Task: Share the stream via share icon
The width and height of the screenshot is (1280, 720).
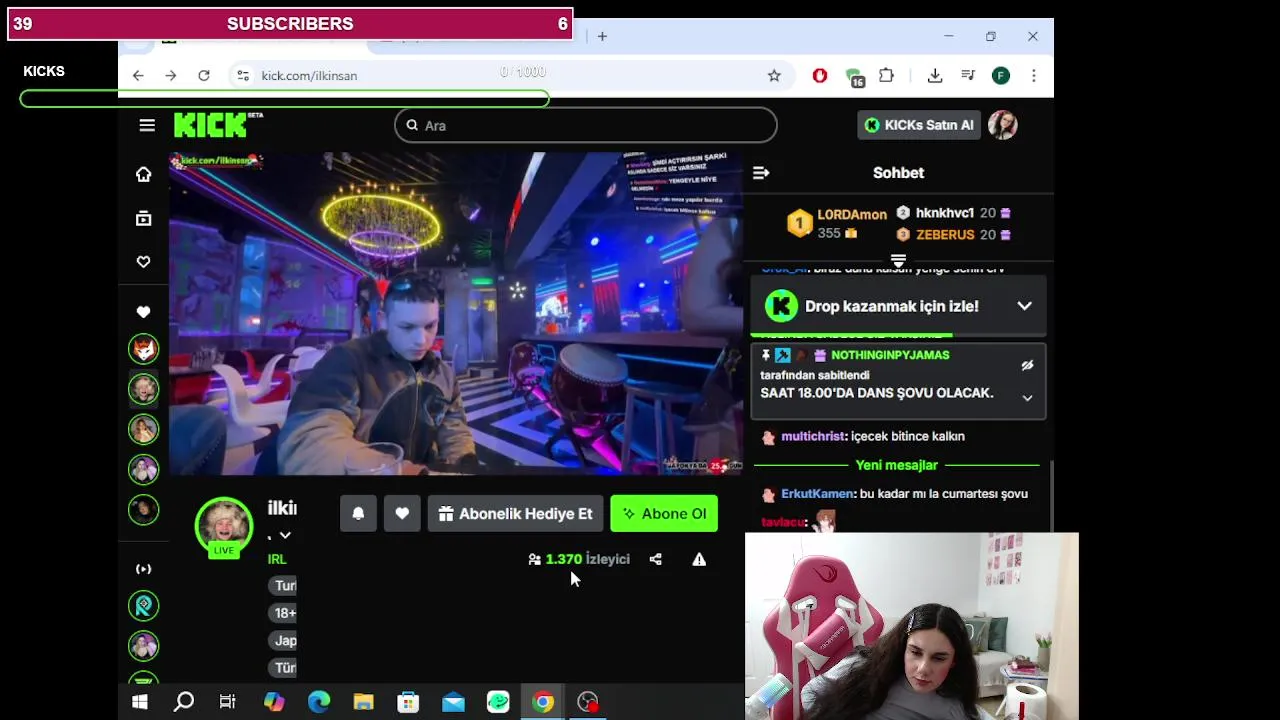Action: click(655, 559)
